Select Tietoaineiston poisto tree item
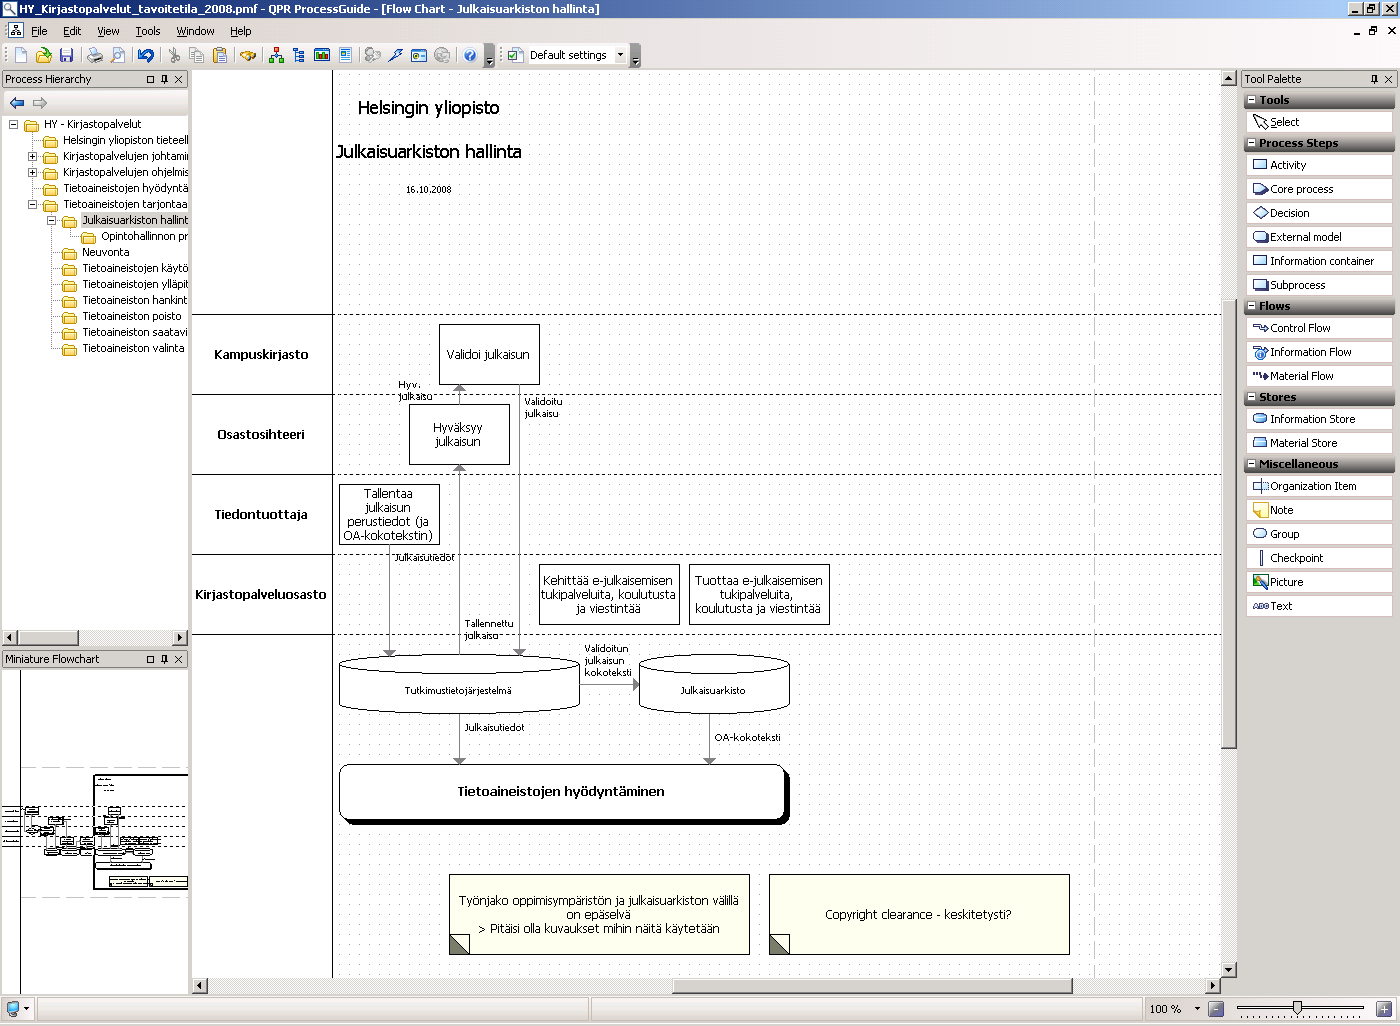Viewport: 1400px width, 1026px height. click(x=131, y=316)
